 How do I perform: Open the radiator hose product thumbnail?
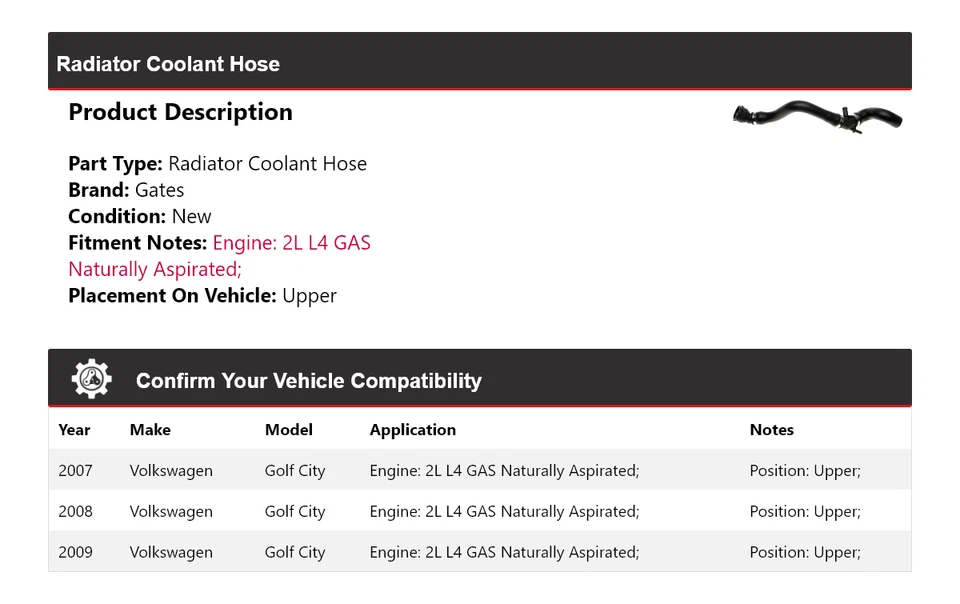817,116
